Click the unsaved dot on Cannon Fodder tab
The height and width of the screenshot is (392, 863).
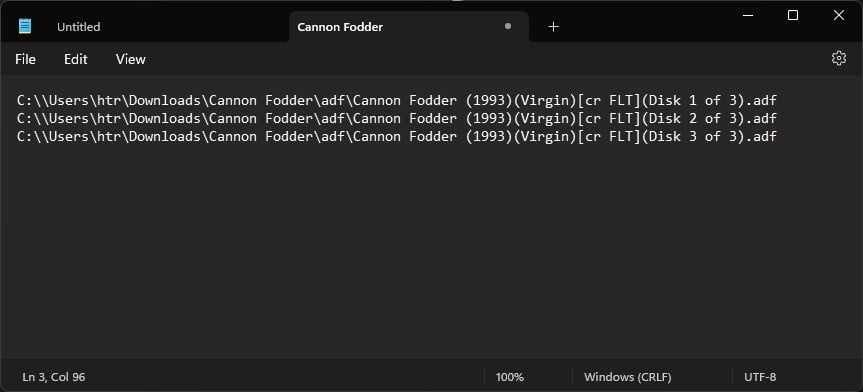[507, 26]
